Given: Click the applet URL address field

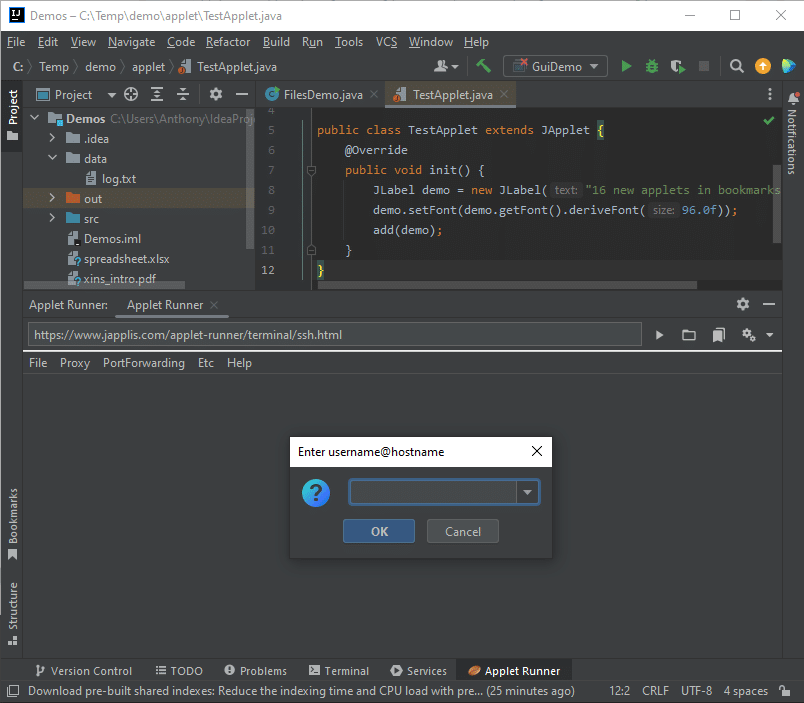Looking at the screenshot, I should (x=335, y=335).
